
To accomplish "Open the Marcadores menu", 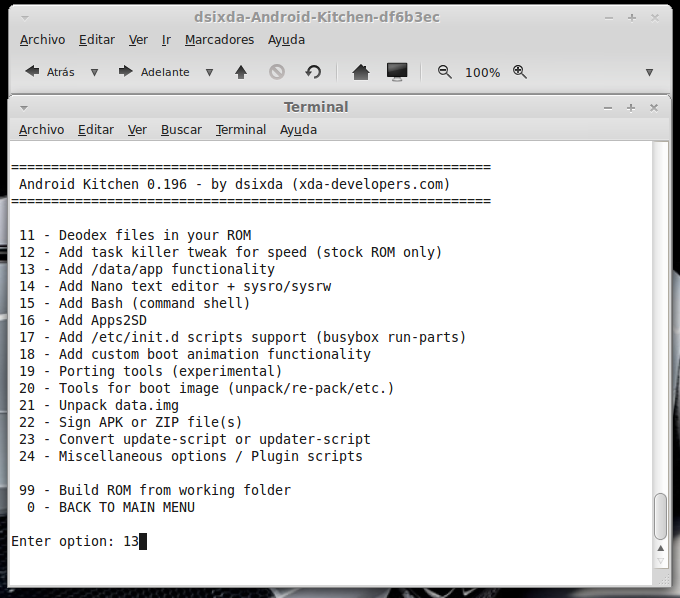I will coord(219,40).
